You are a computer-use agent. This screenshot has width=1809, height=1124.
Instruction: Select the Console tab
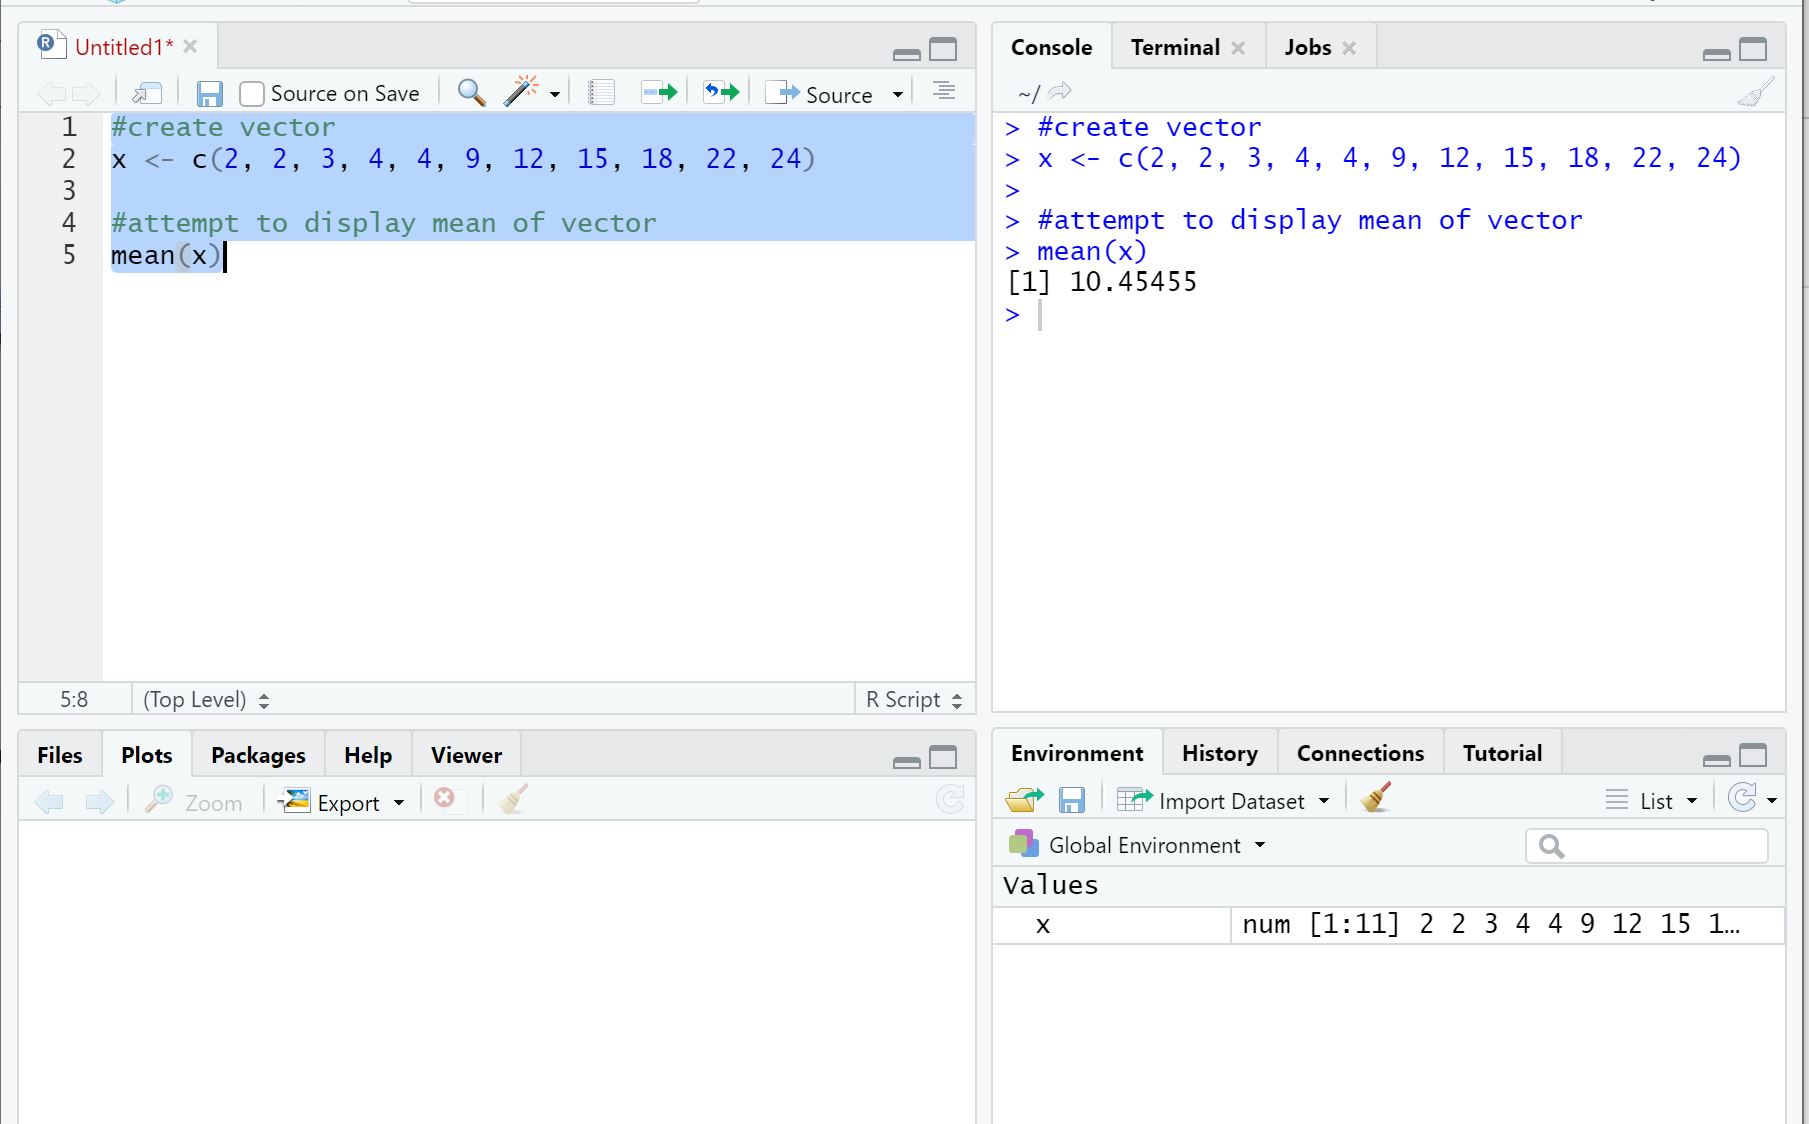[1051, 47]
